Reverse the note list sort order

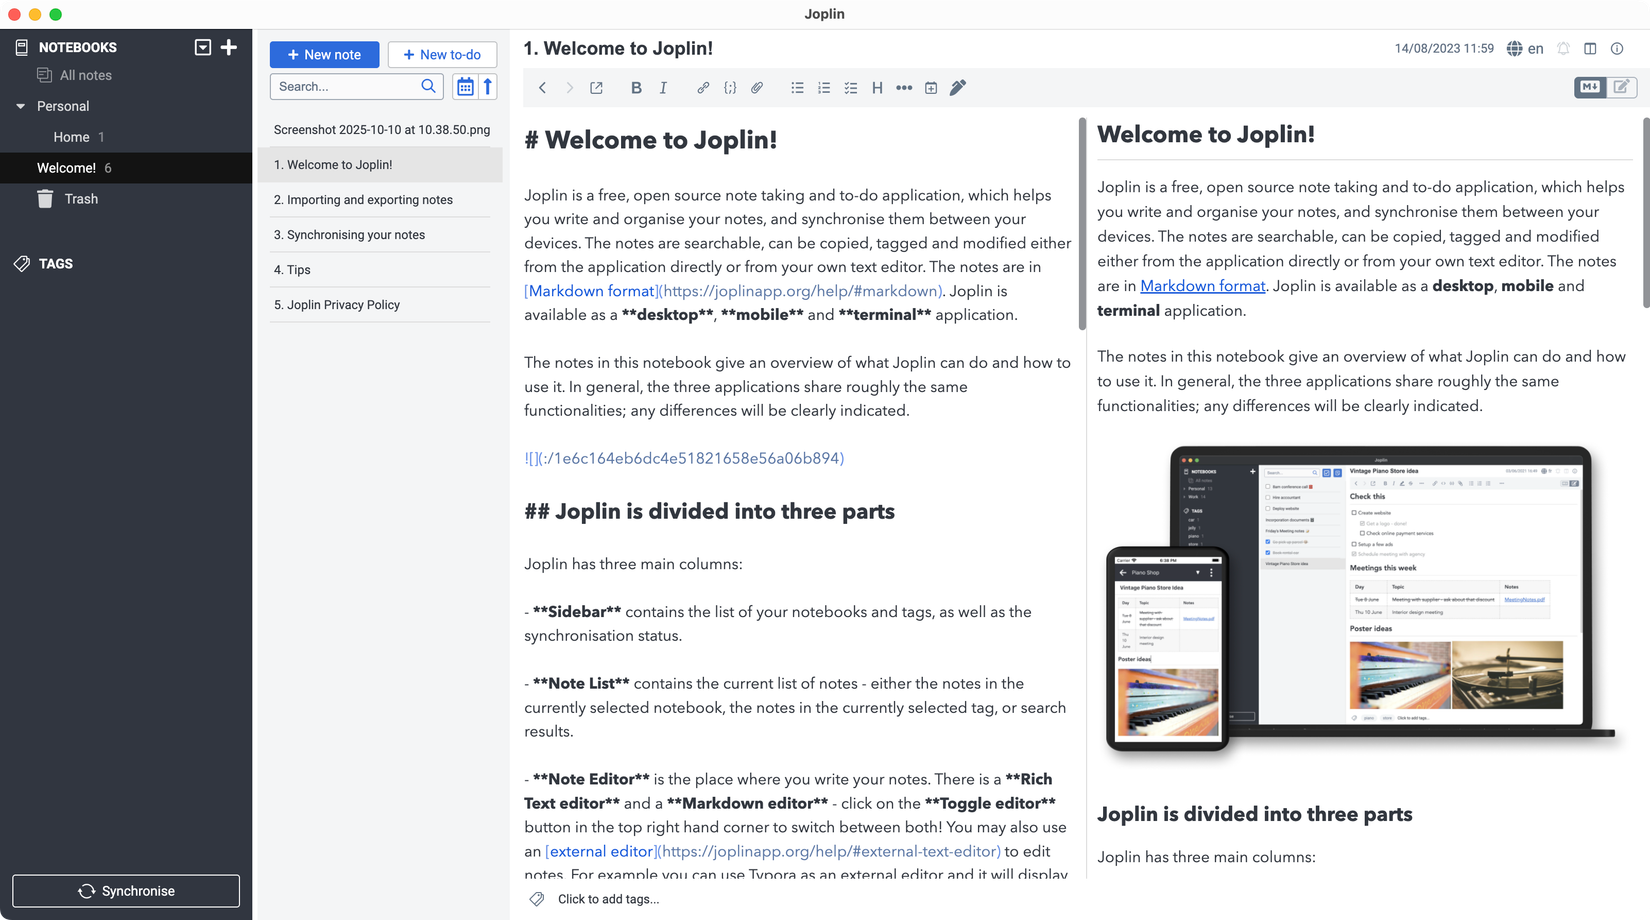pos(488,86)
